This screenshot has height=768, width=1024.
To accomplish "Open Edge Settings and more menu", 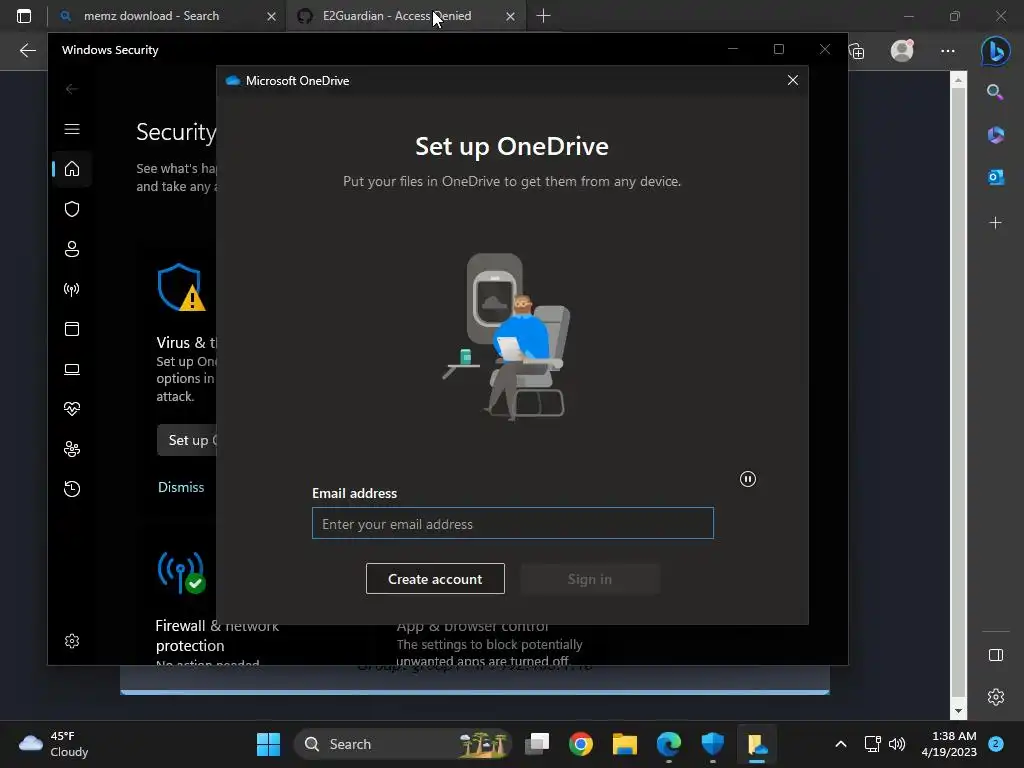I will click(948, 51).
